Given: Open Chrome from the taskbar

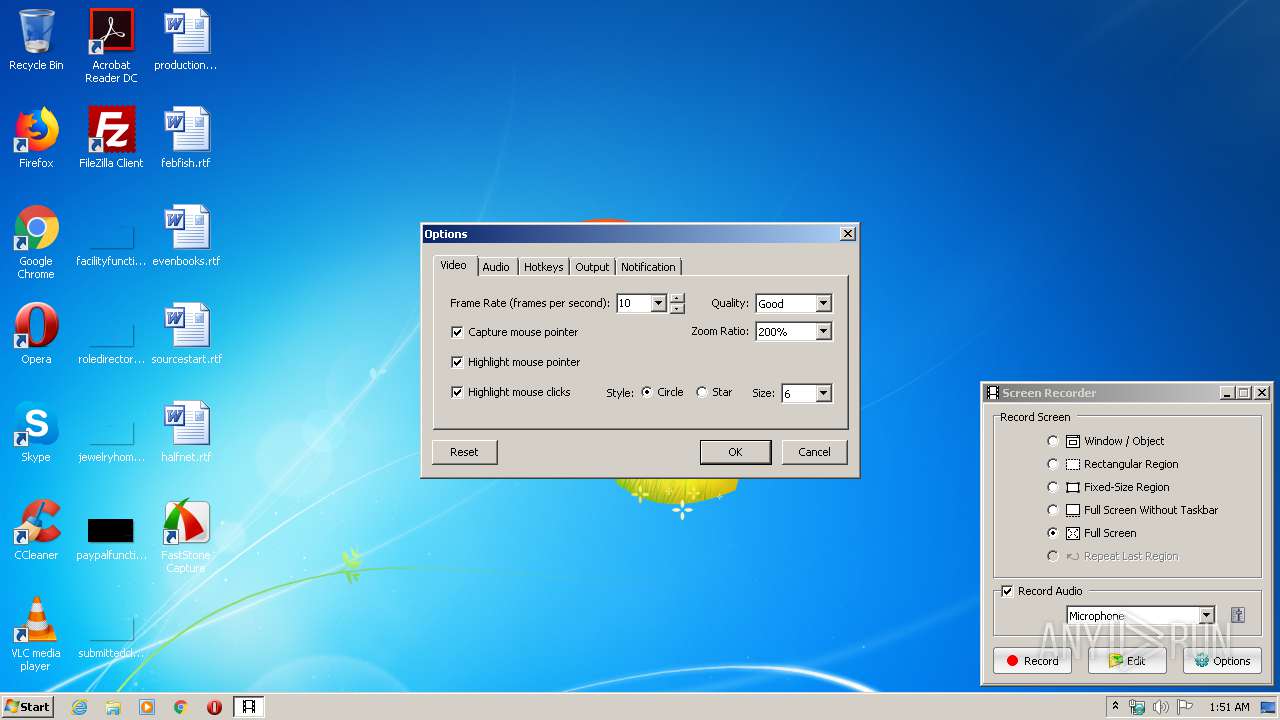Looking at the screenshot, I should (x=181, y=707).
